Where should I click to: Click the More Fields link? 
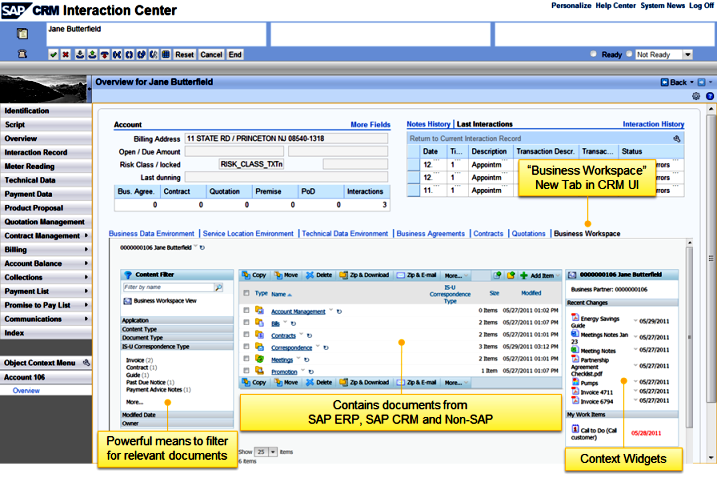point(370,124)
